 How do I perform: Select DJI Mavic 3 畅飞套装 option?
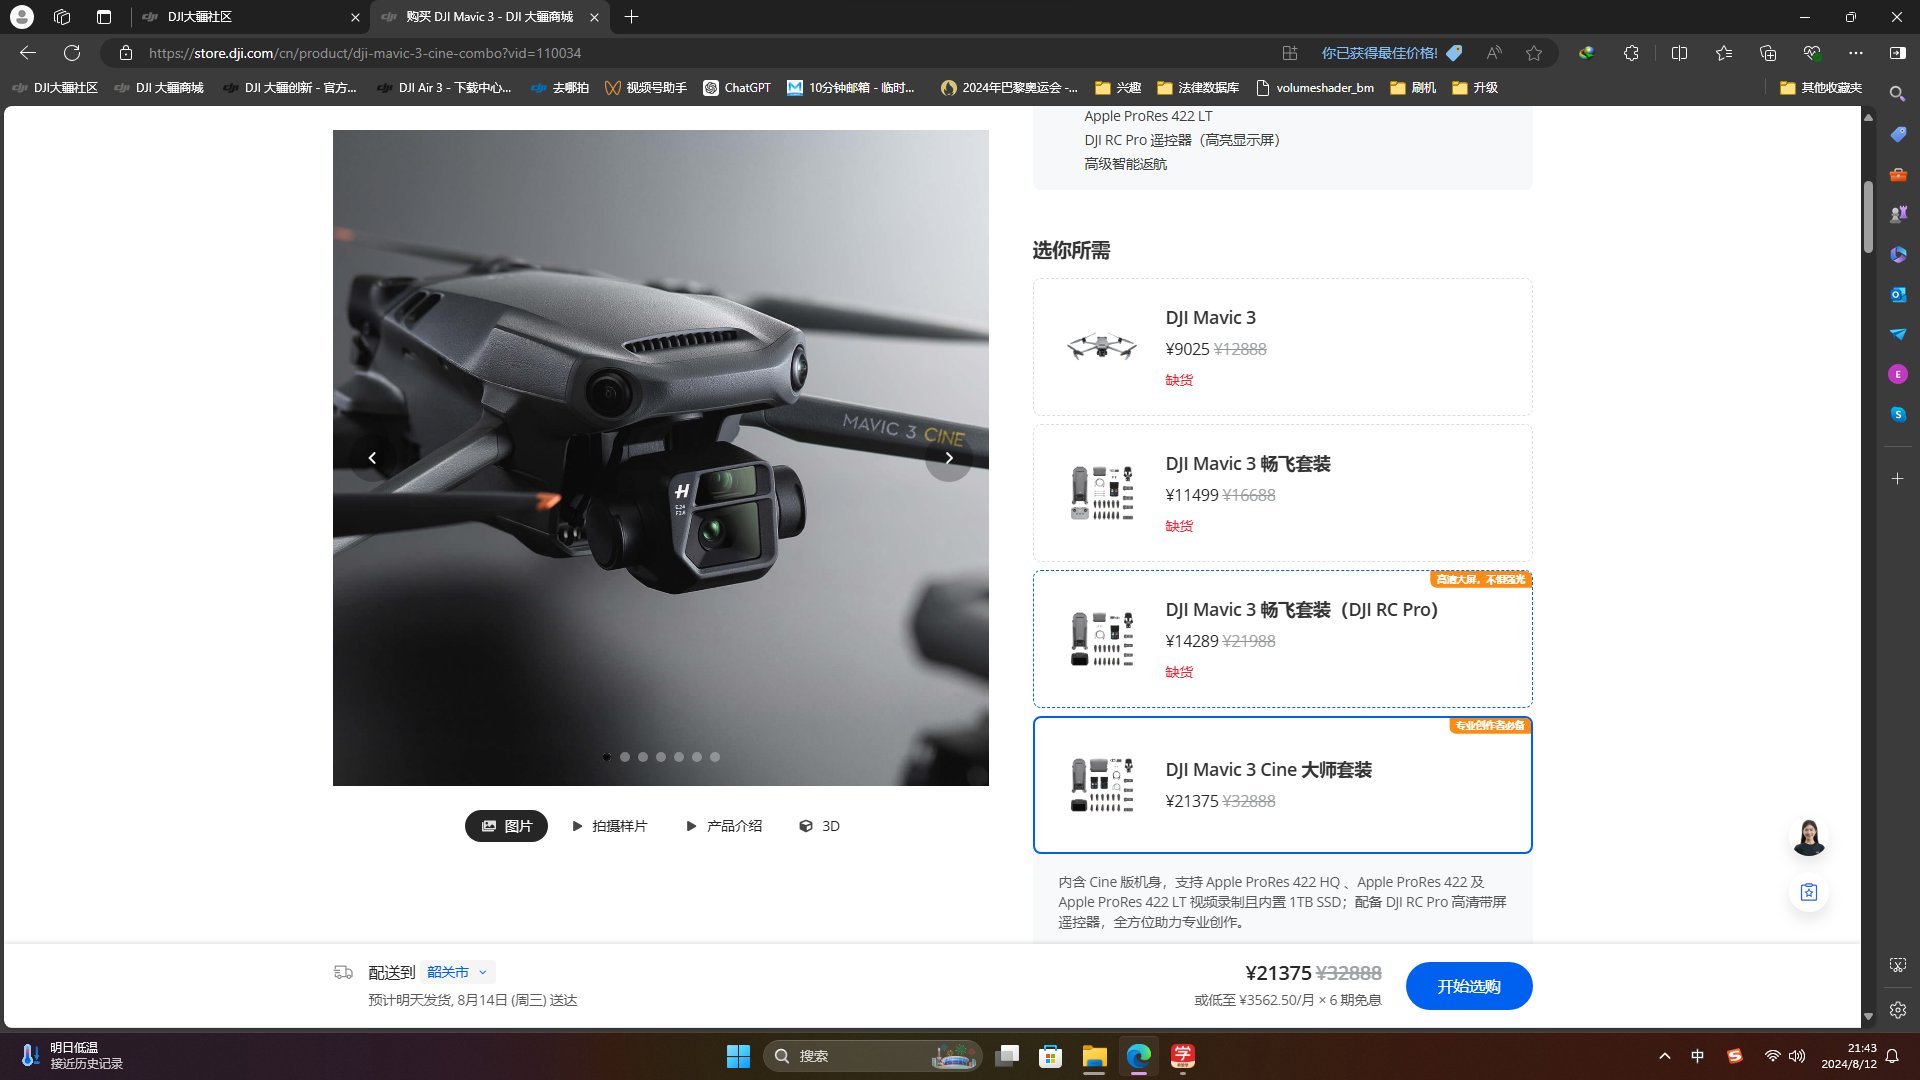(x=1282, y=493)
